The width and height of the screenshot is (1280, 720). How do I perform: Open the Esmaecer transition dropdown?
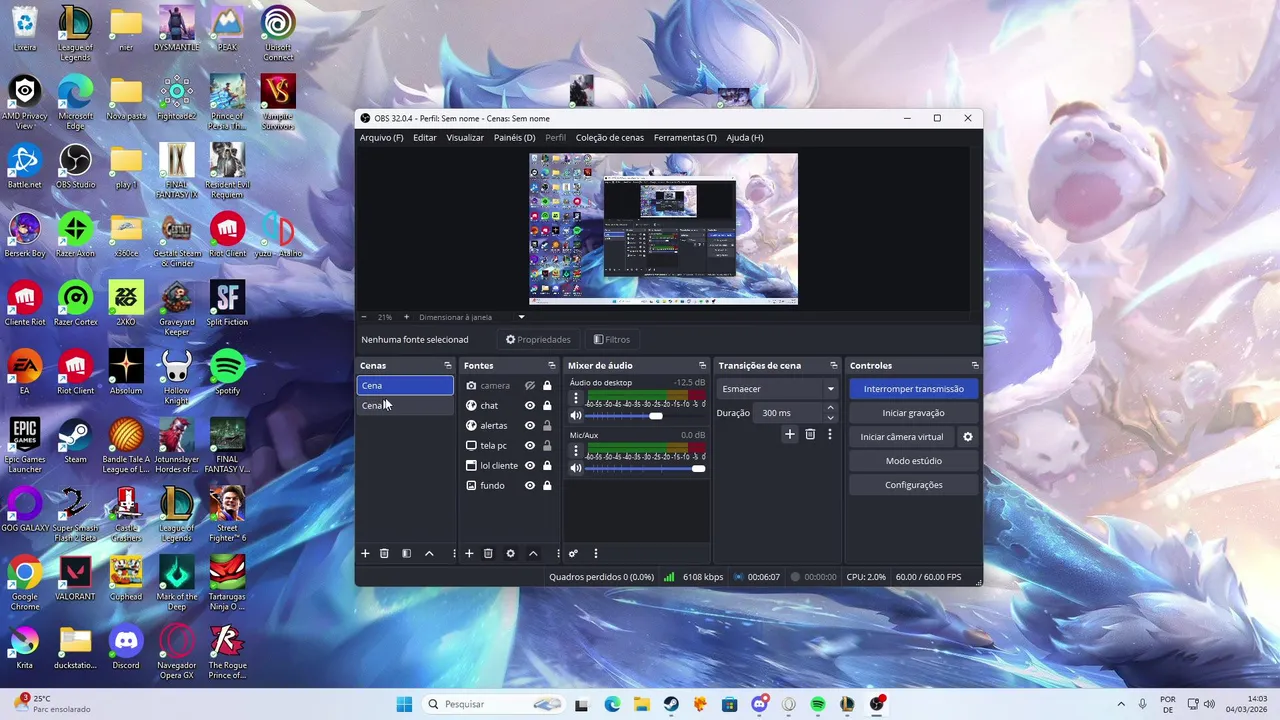[777, 389]
